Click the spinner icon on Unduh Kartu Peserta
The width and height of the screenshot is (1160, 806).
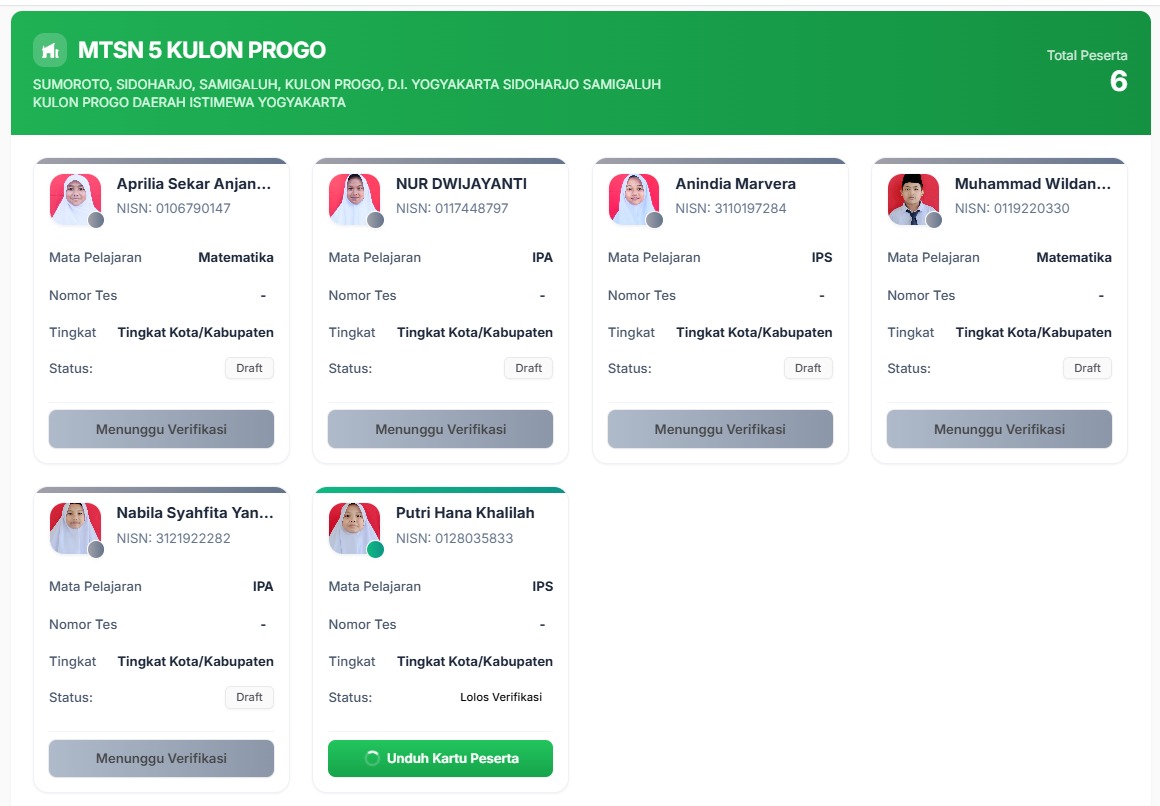pyautogui.click(x=372, y=758)
